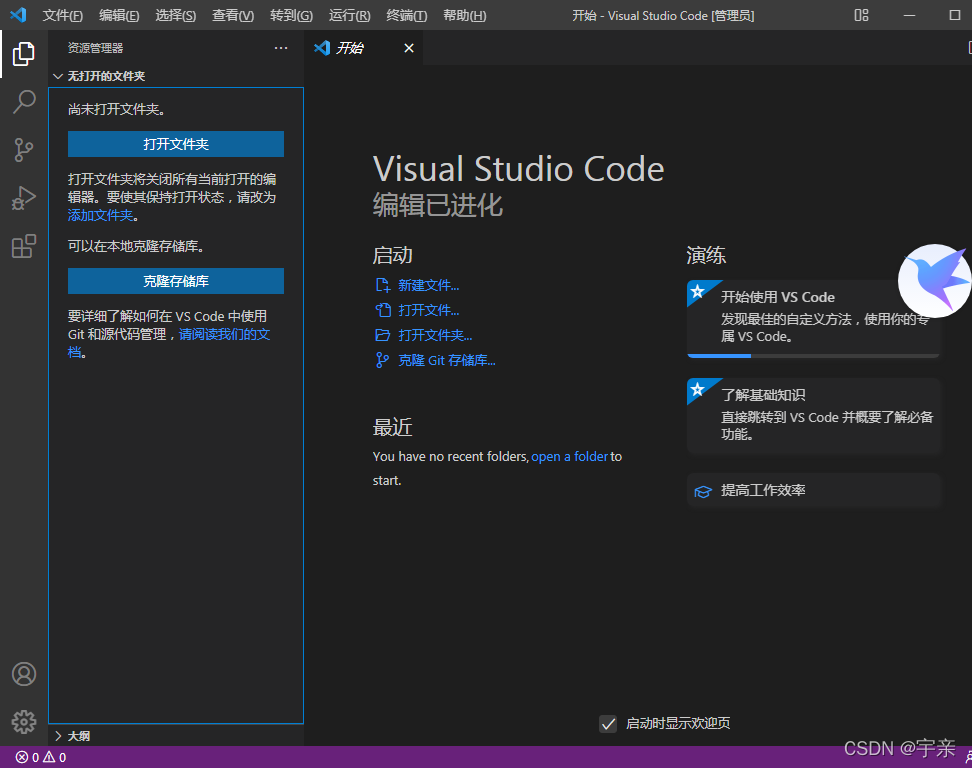972x768 pixels.
Task: Click the floating bird assistant icon
Action: click(x=935, y=280)
